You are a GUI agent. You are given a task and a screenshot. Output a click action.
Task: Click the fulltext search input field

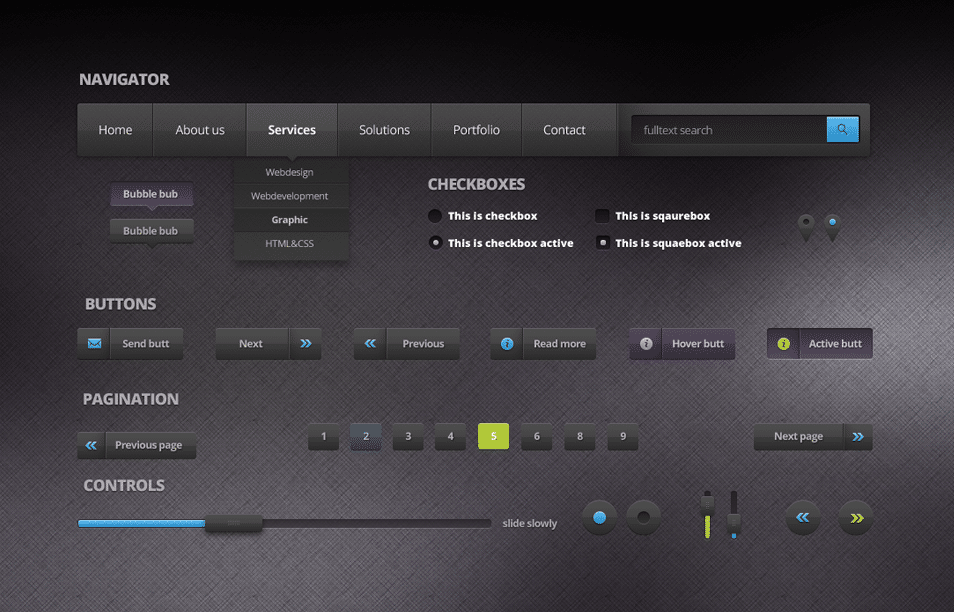pos(730,129)
